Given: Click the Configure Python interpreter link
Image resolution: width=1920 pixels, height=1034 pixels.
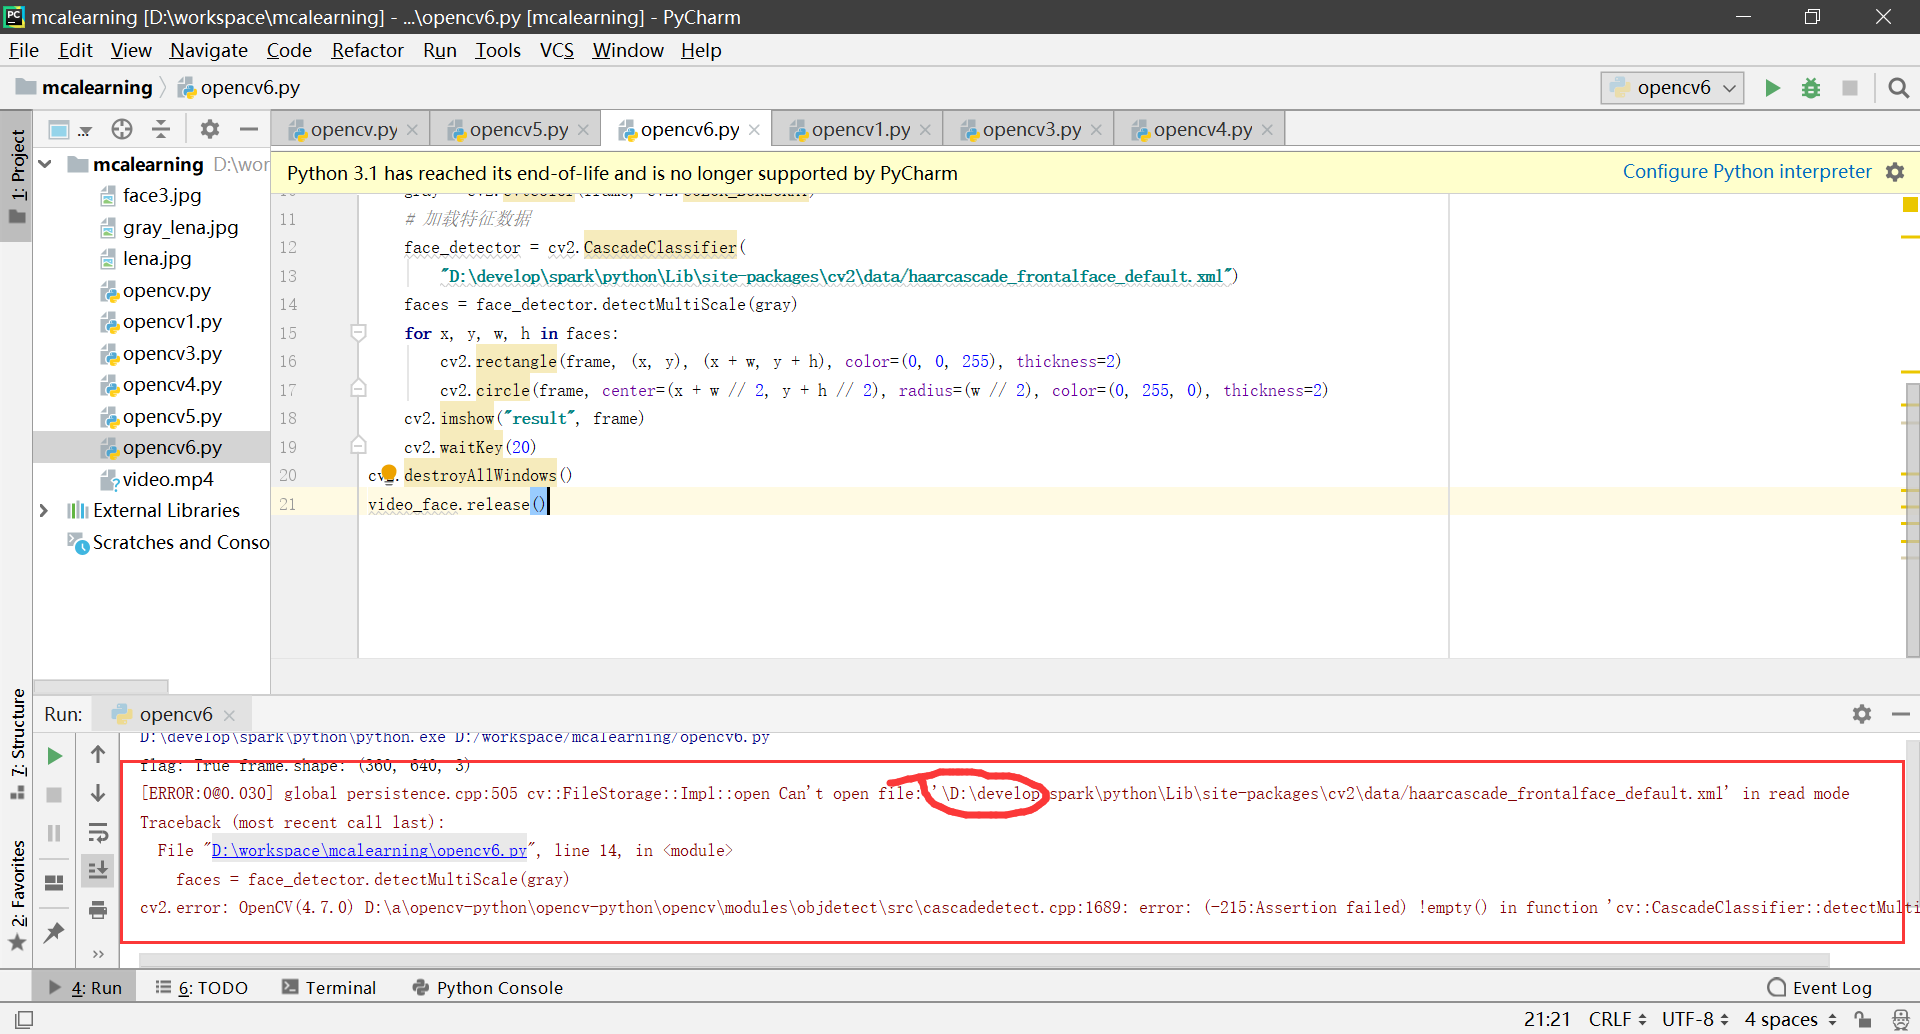Looking at the screenshot, I should (x=1746, y=171).
